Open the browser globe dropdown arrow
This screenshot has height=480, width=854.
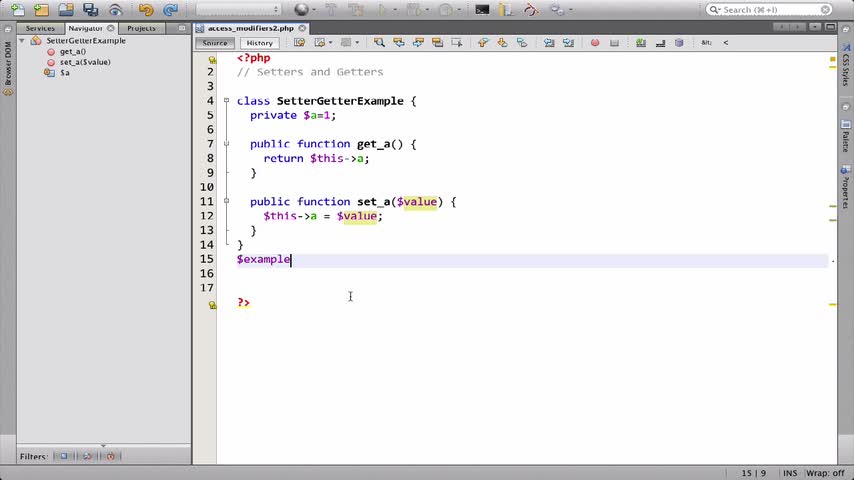(x=314, y=10)
